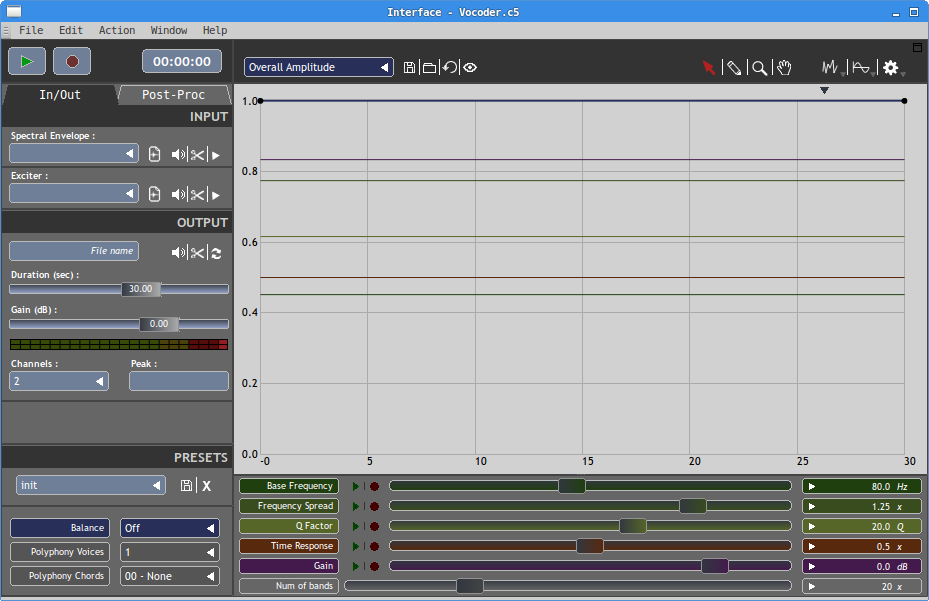Play the Spectral Envelope speaker icon
The height and width of the screenshot is (601, 929).
coord(178,155)
